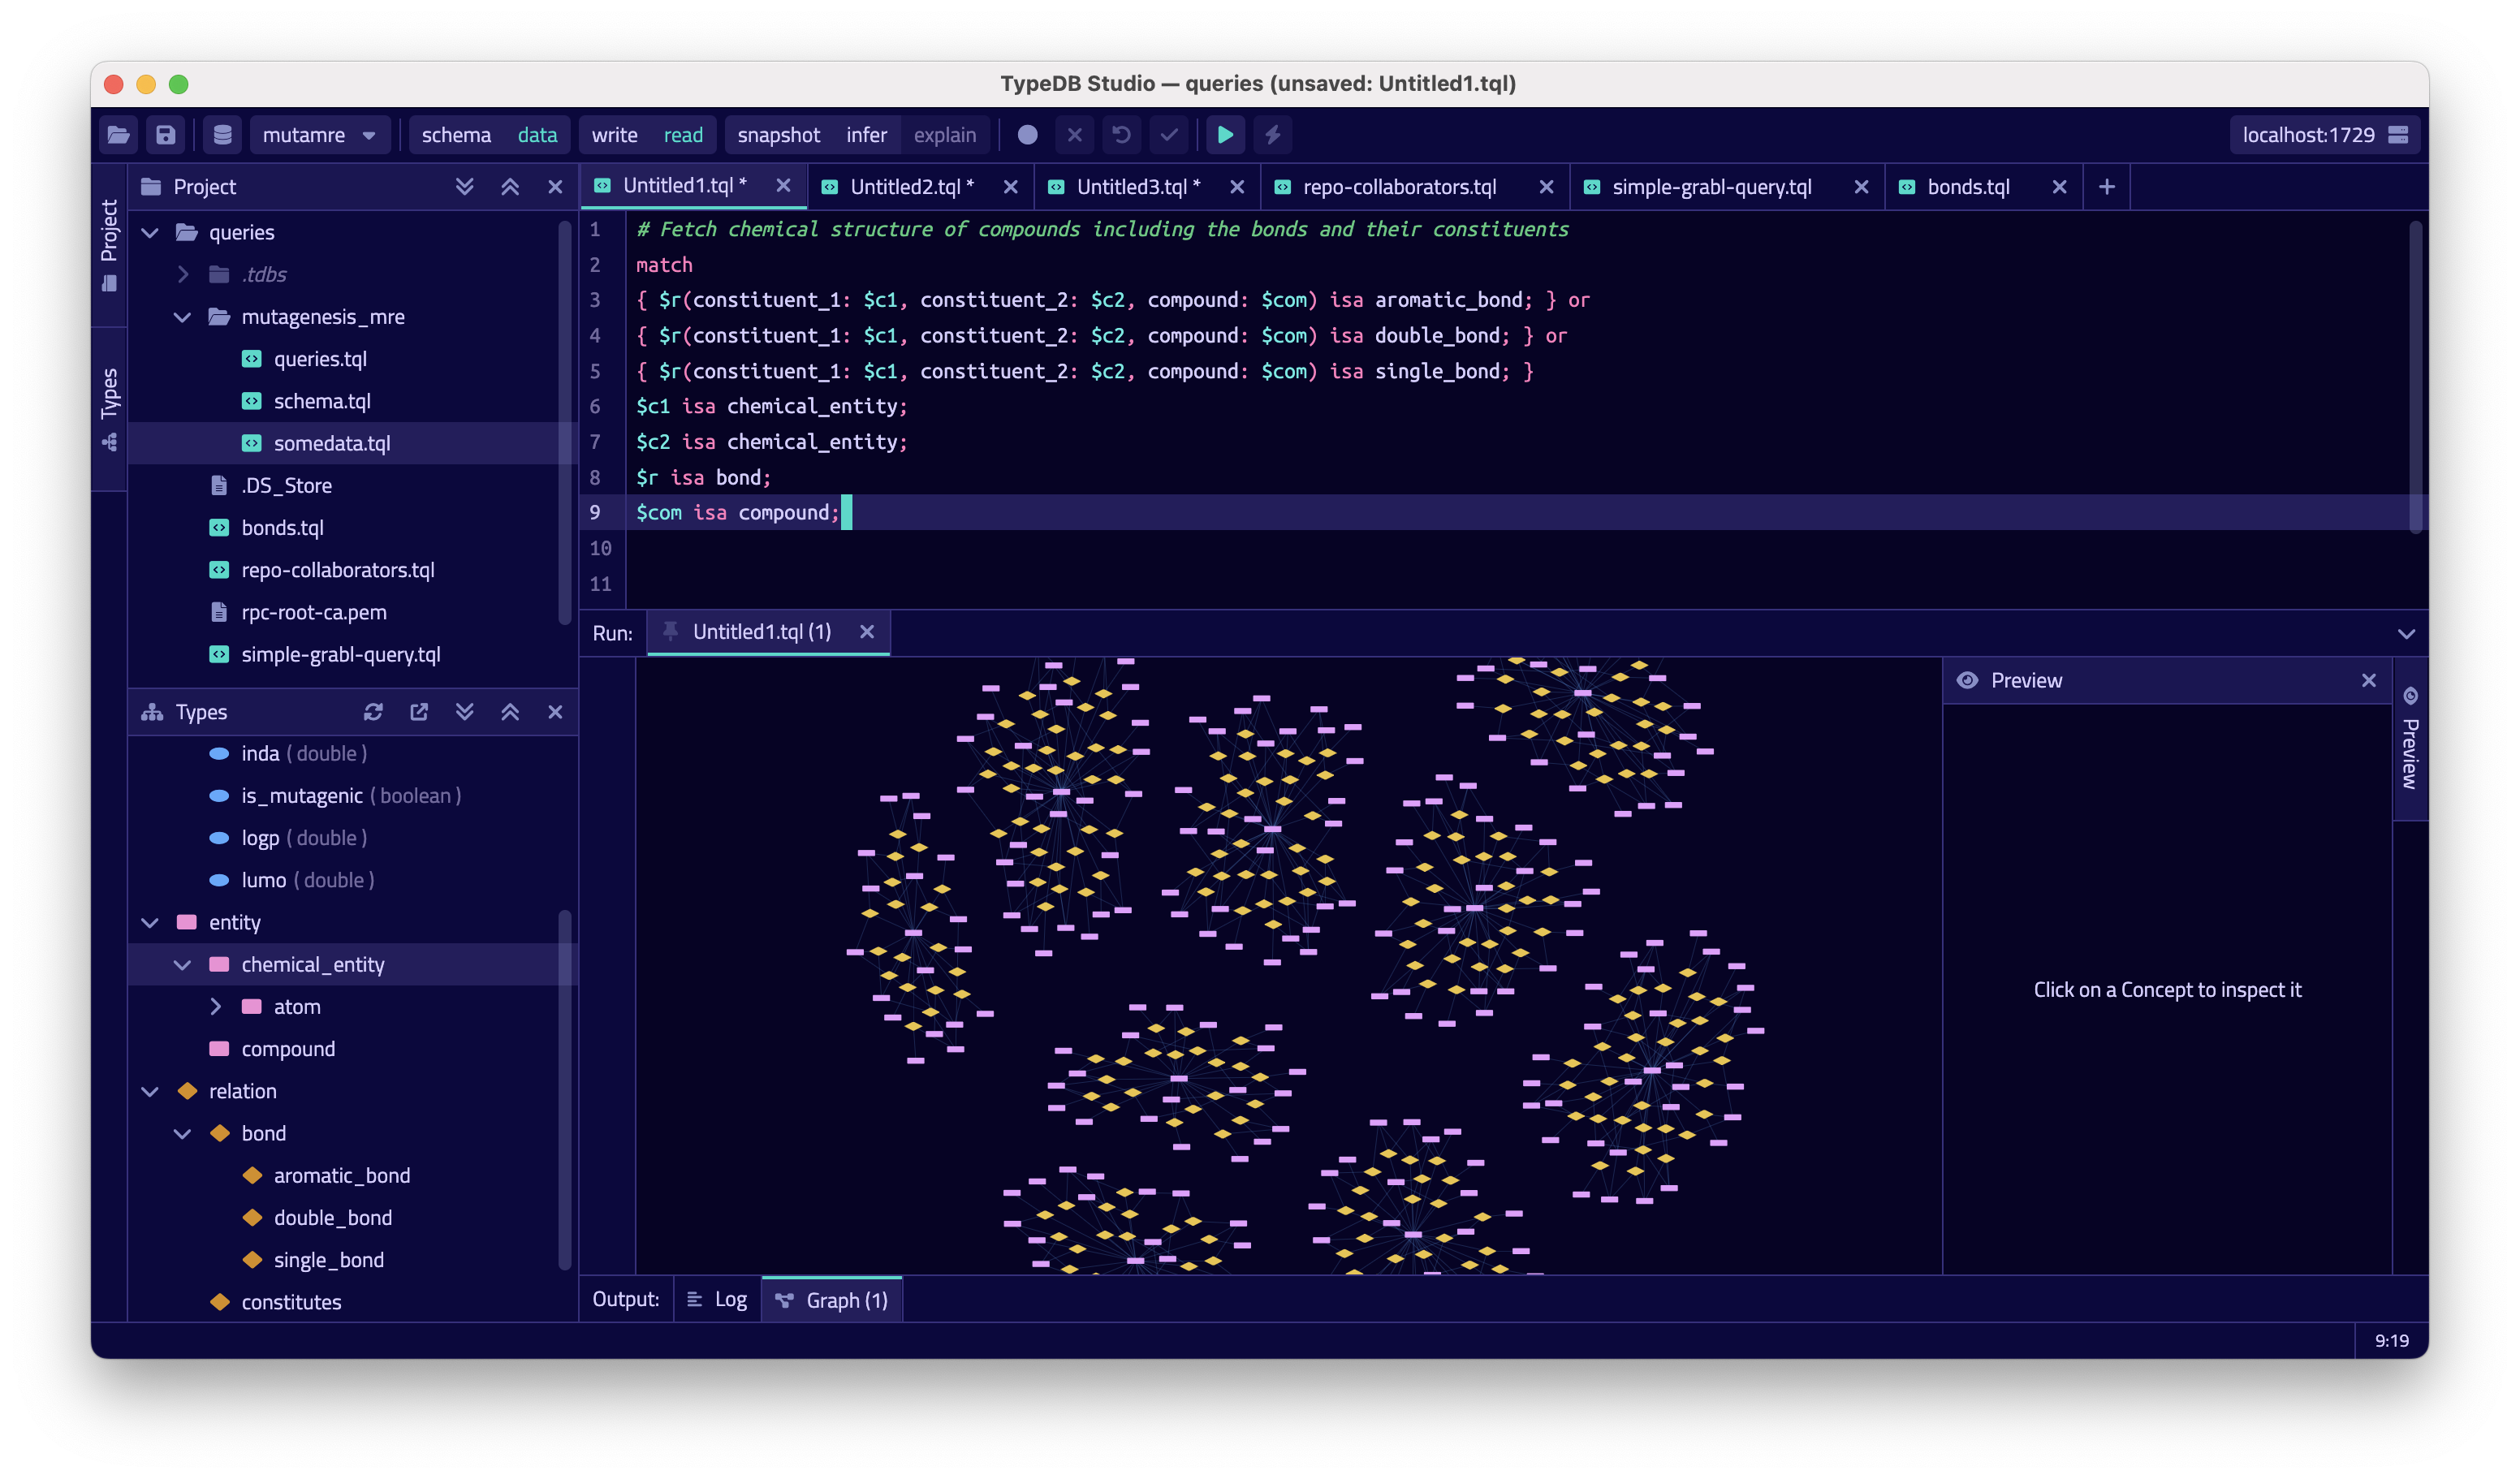Click the localhost:1729 server connection icon
Screen dimensions: 2520x1479
click(2398, 135)
